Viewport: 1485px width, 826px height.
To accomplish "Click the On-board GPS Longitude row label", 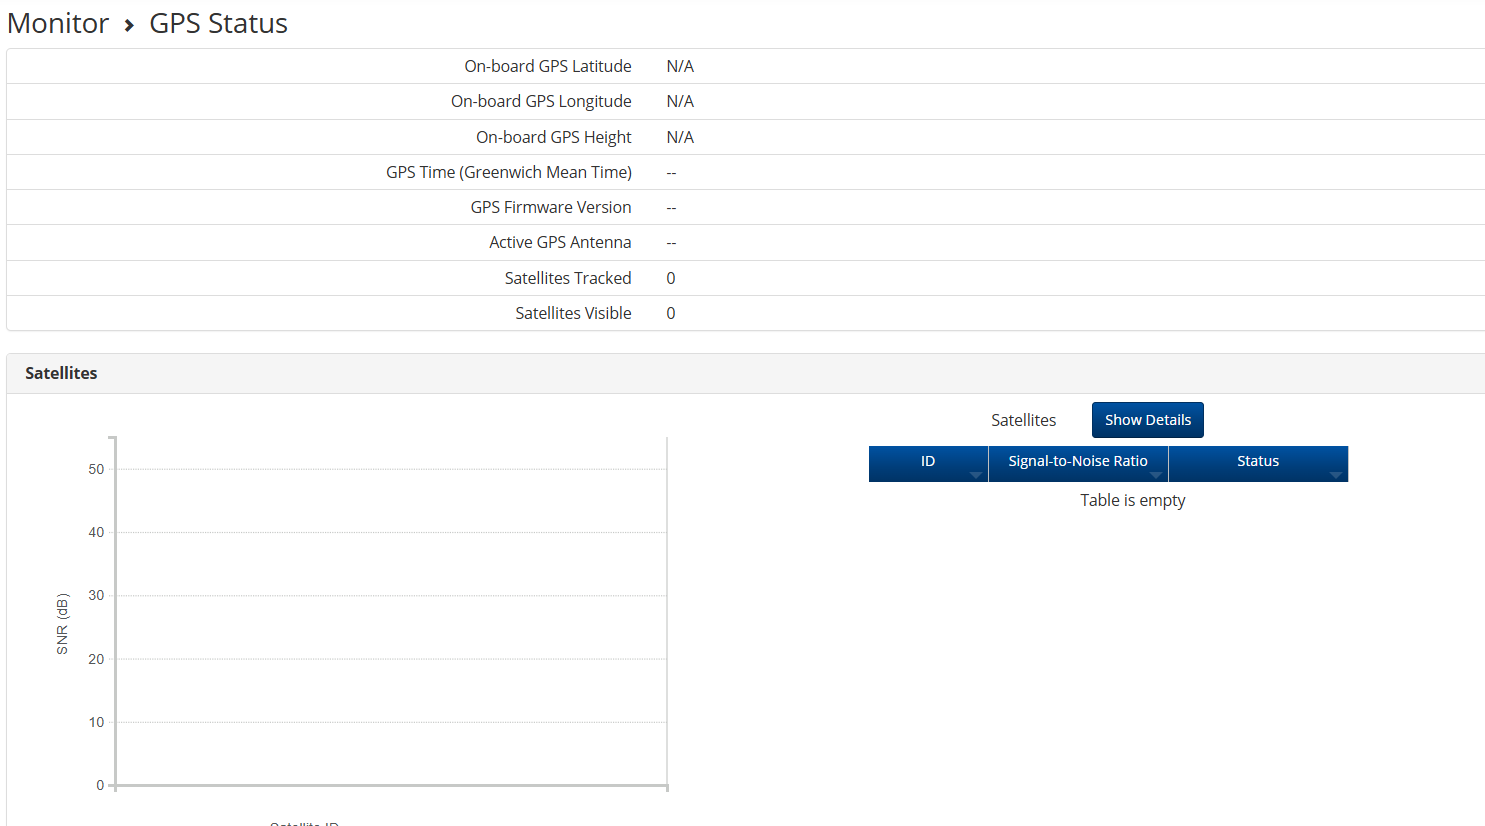I will click(x=541, y=101).
